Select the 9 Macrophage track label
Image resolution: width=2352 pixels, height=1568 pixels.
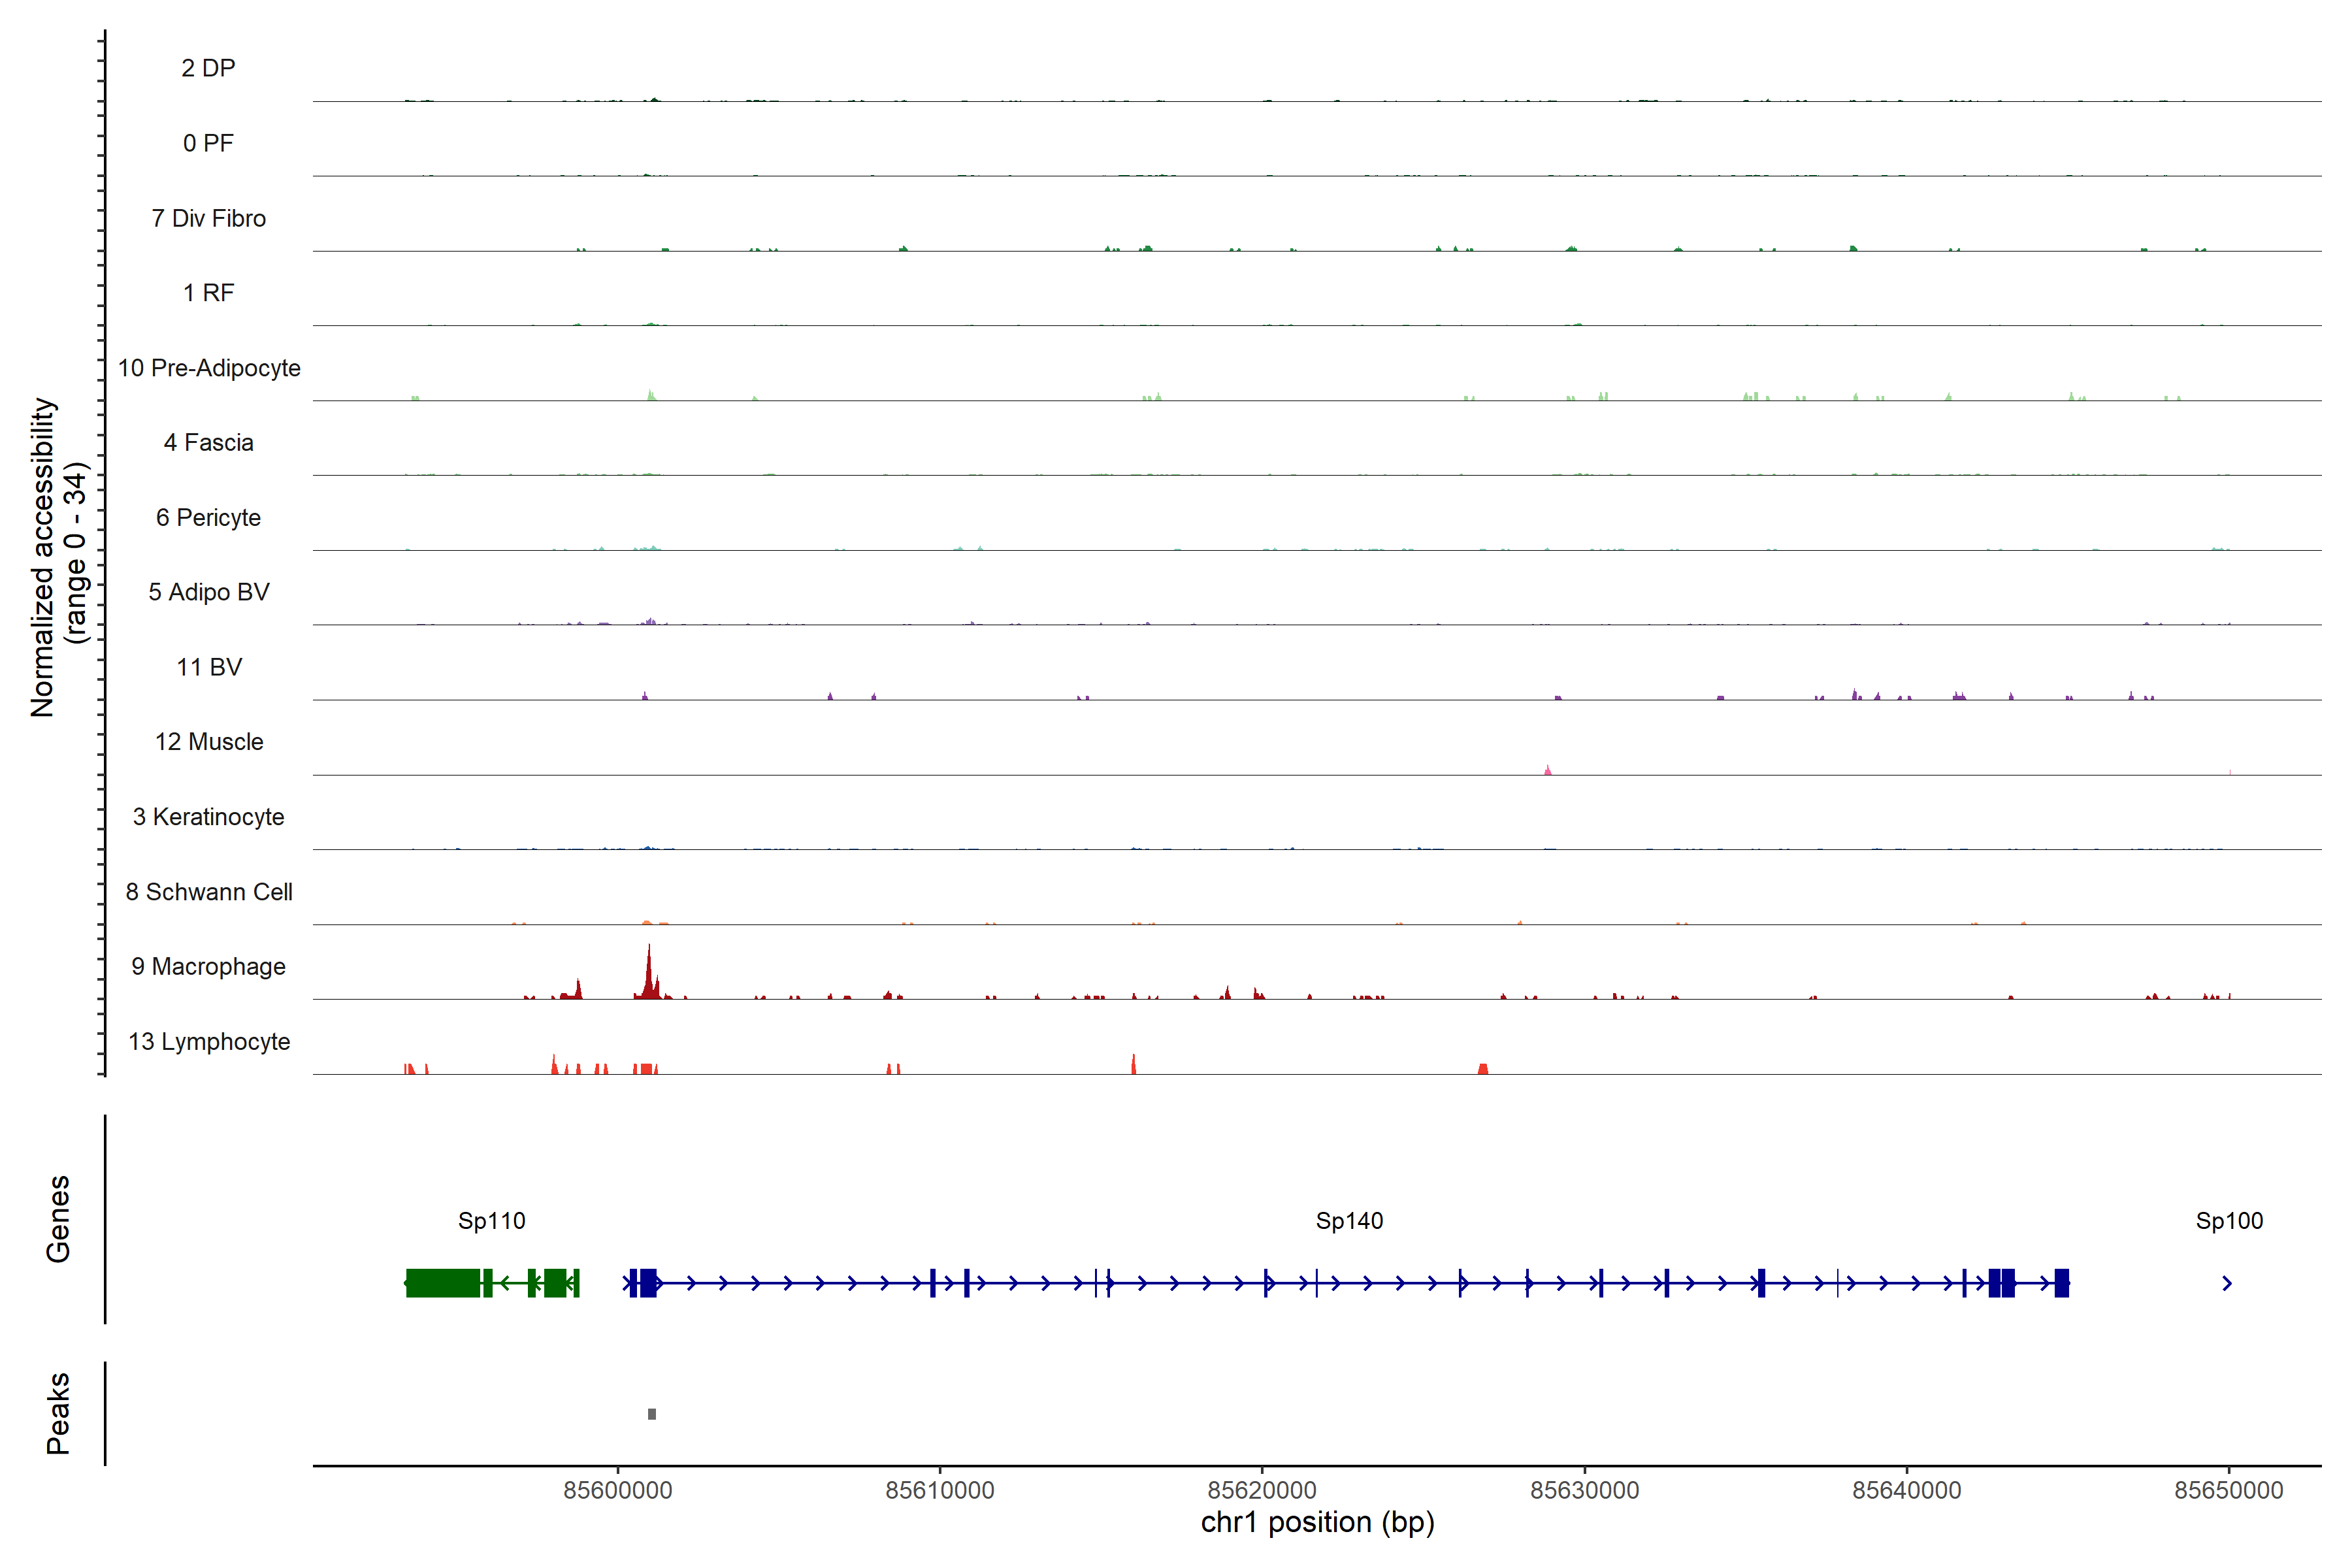pyautogui.click(x=208, y=966)
